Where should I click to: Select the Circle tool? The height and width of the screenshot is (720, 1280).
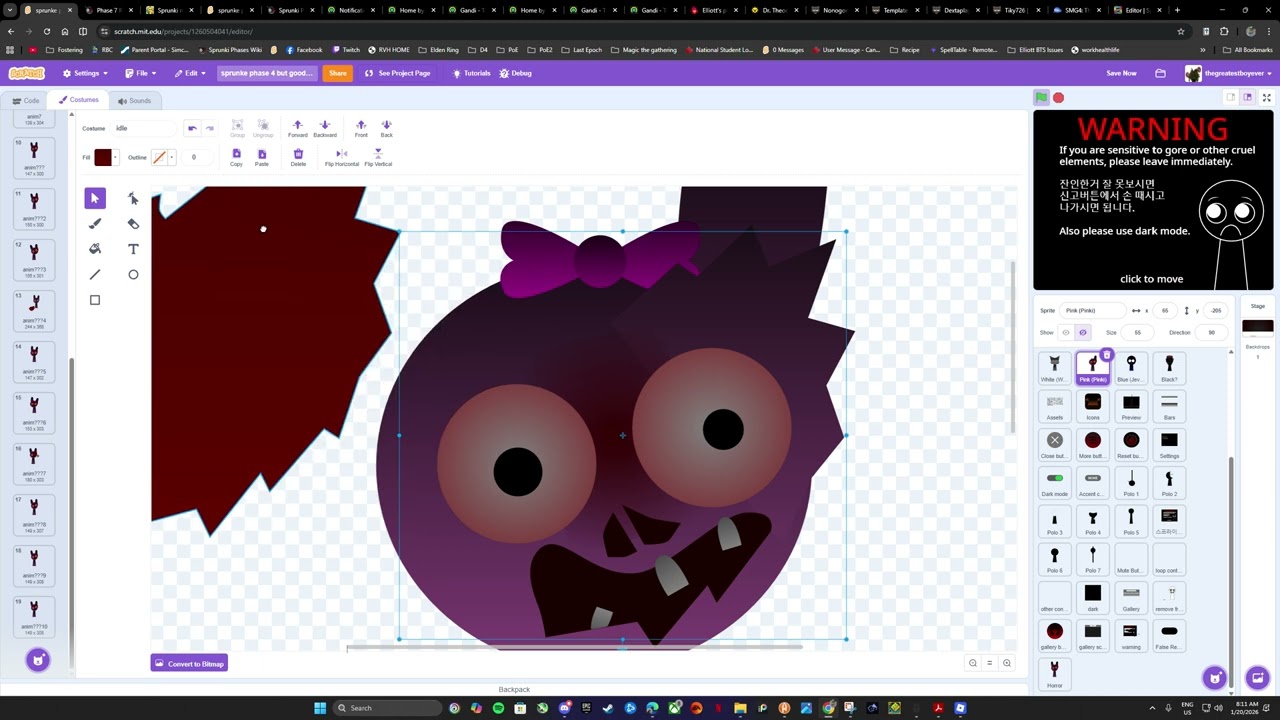[x=133, y=275]
